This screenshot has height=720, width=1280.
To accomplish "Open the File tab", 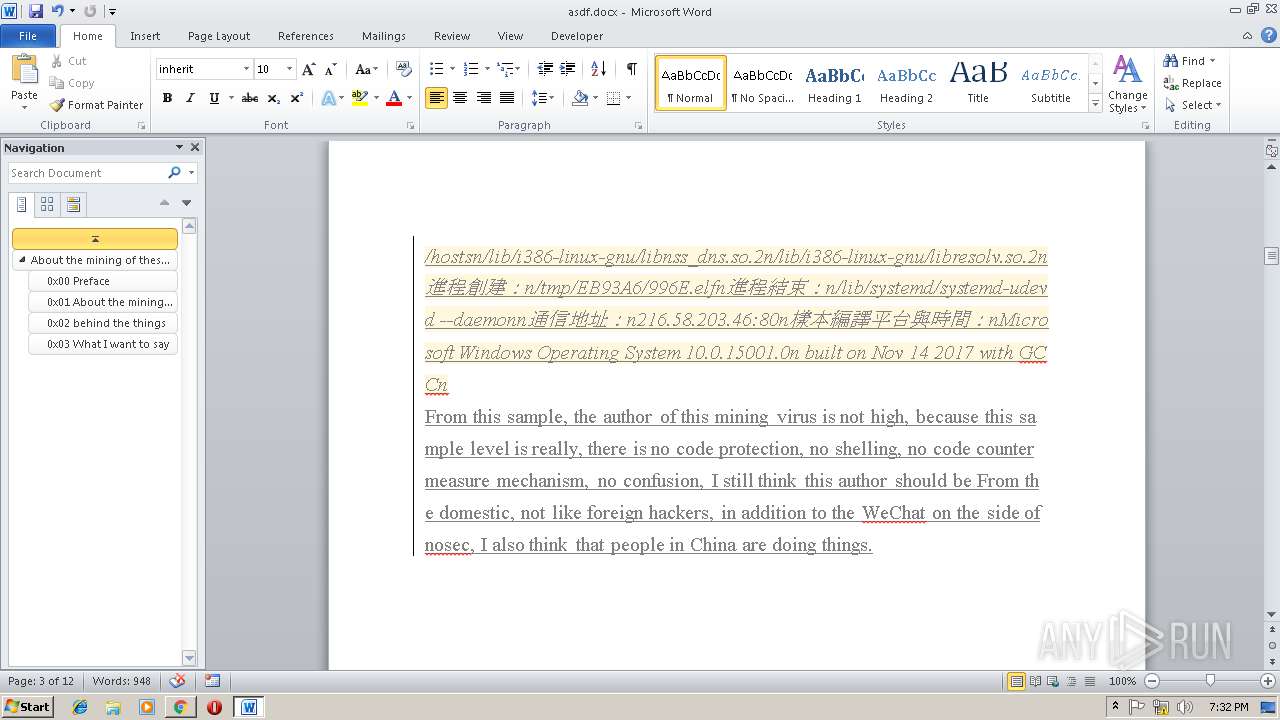I will point(28,36).
